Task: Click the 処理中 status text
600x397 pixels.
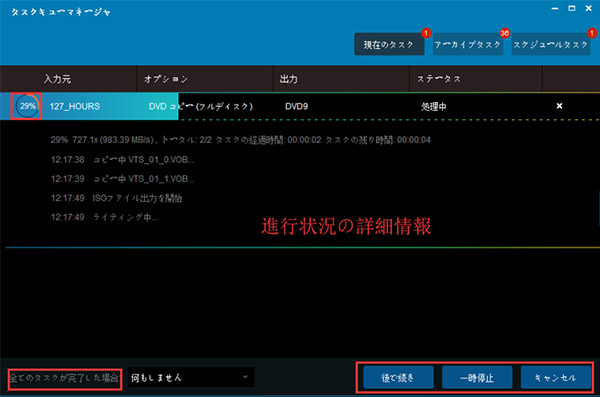Action: [434, 106]
